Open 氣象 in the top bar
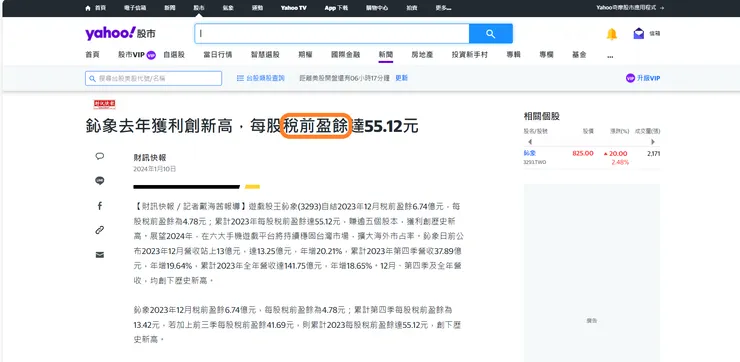 (x=228, y=8)
